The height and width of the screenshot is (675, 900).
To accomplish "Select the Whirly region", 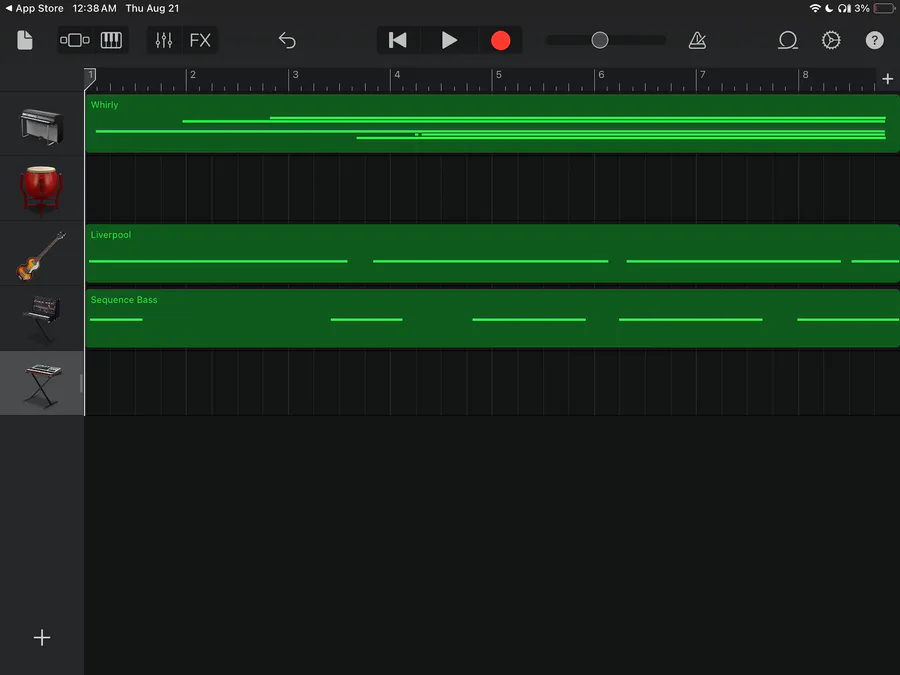I will click(492, 123).
